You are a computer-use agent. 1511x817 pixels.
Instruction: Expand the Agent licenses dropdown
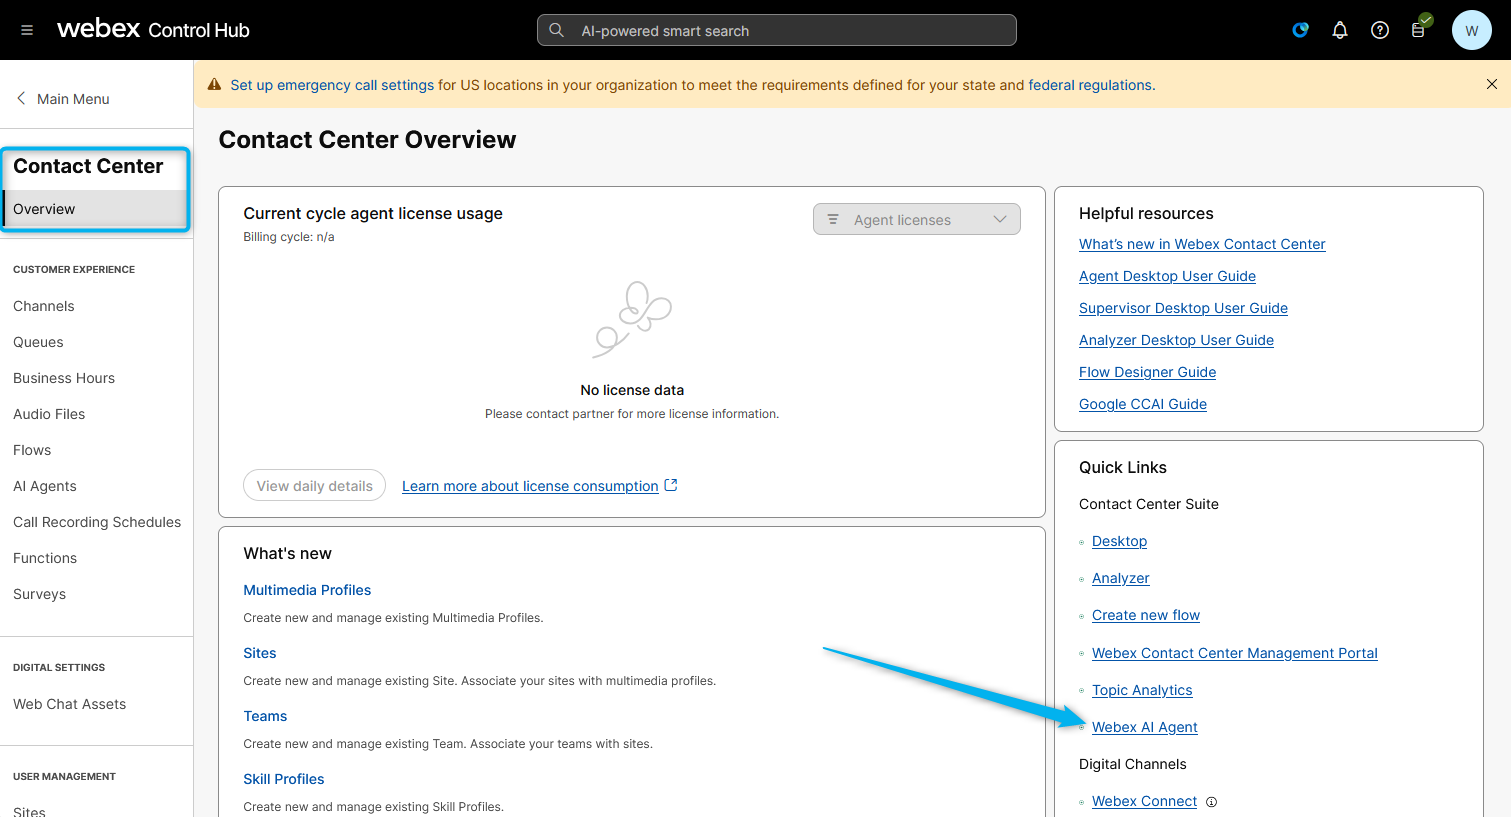click(x=916, y=220)
